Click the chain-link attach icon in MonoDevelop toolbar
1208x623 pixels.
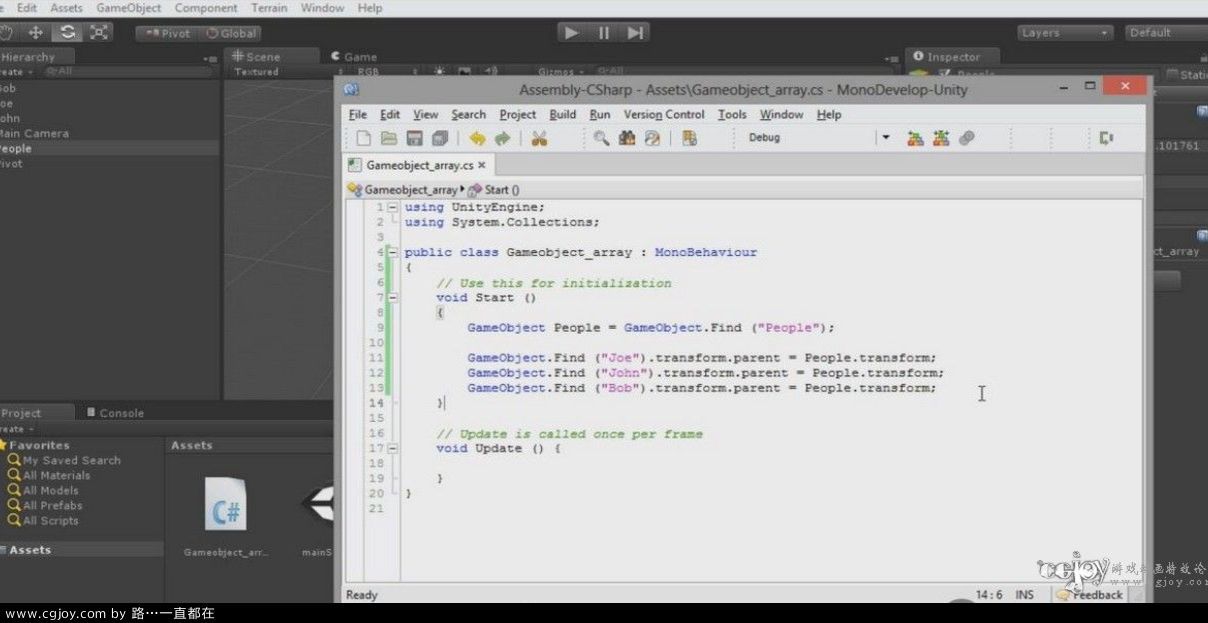pyautogui.click(x=966, y=138)
